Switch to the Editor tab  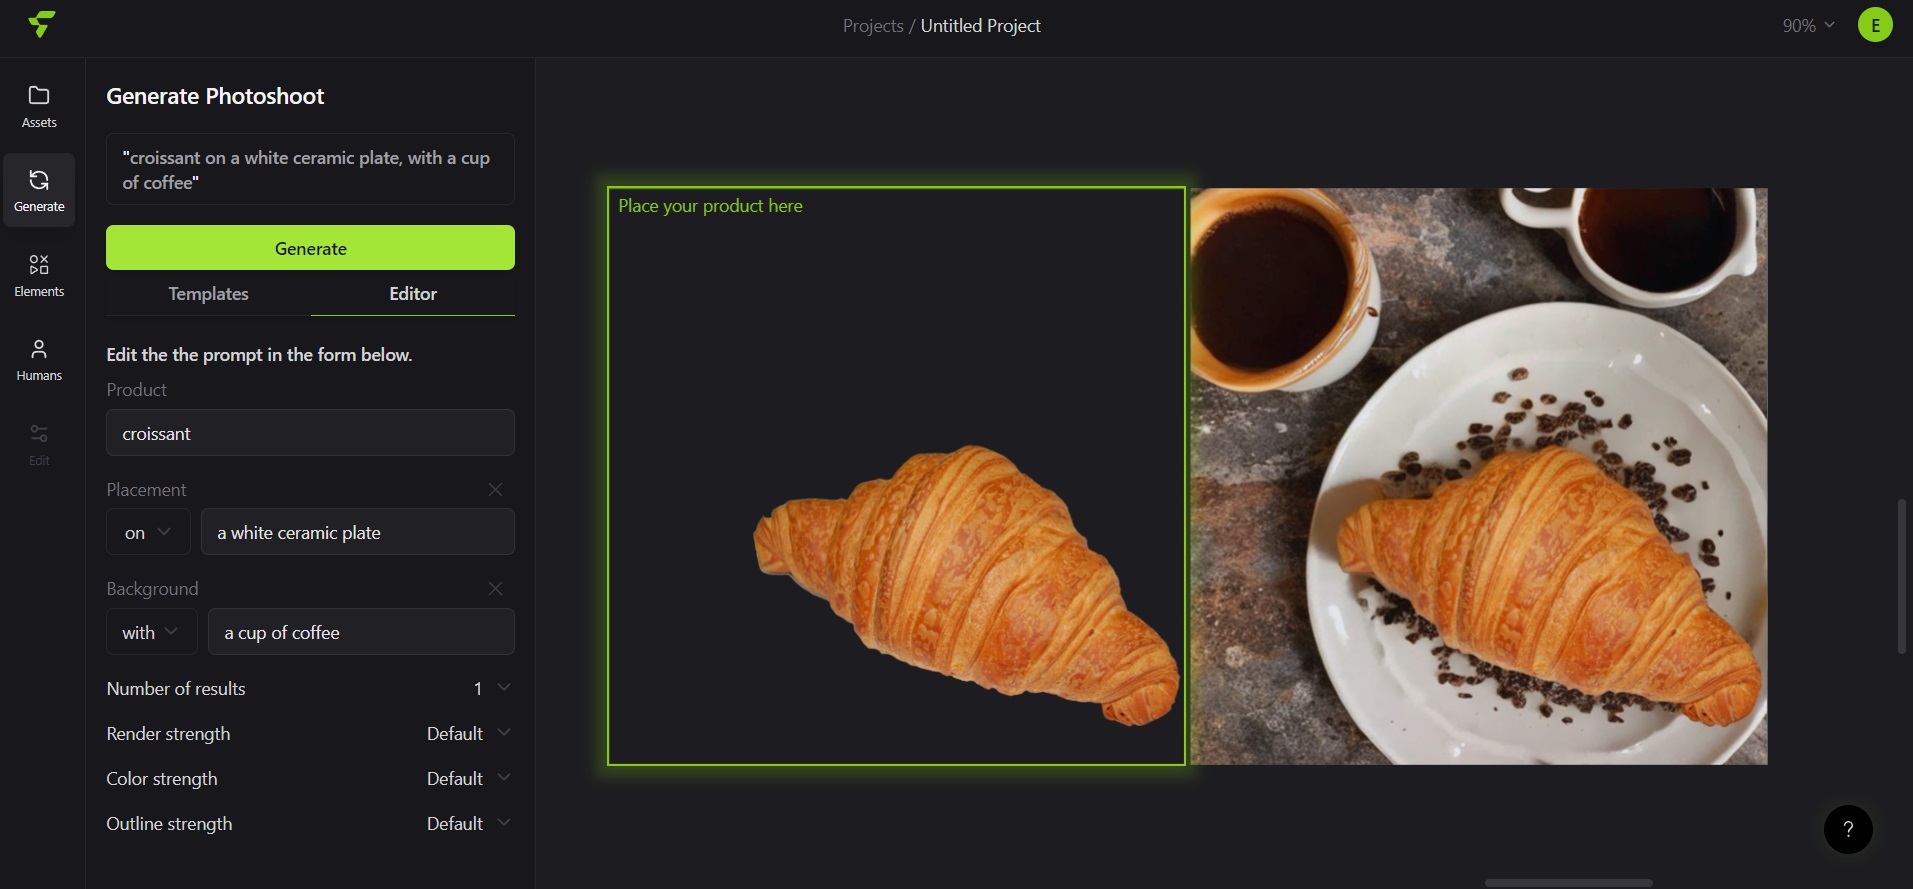(413, 294)
